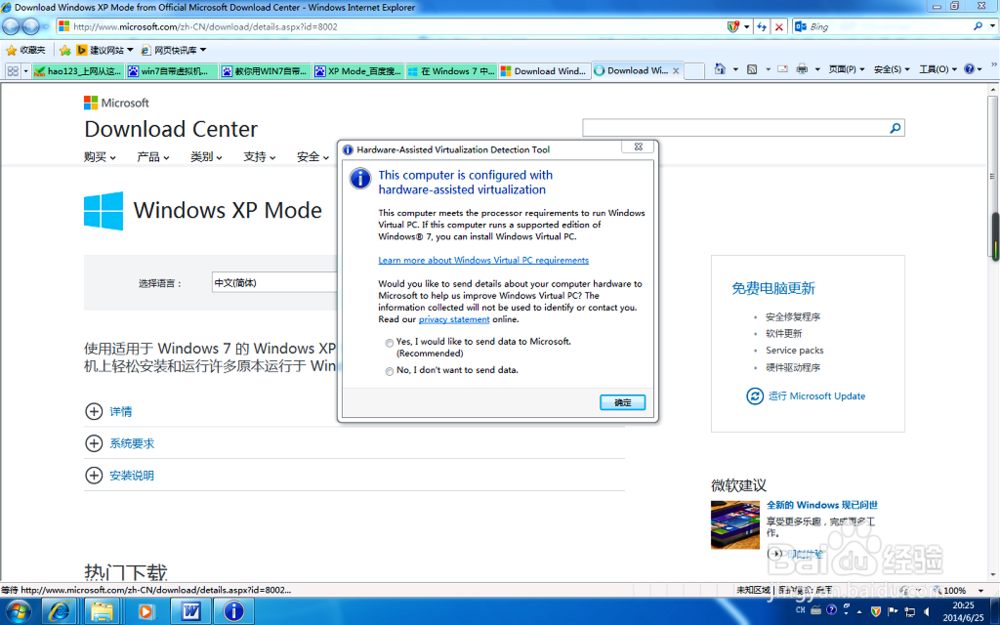Viewport: 1000px width, 625px height.
Task: Open the 产品 dropdown menu
Action: tap(153, 156)
